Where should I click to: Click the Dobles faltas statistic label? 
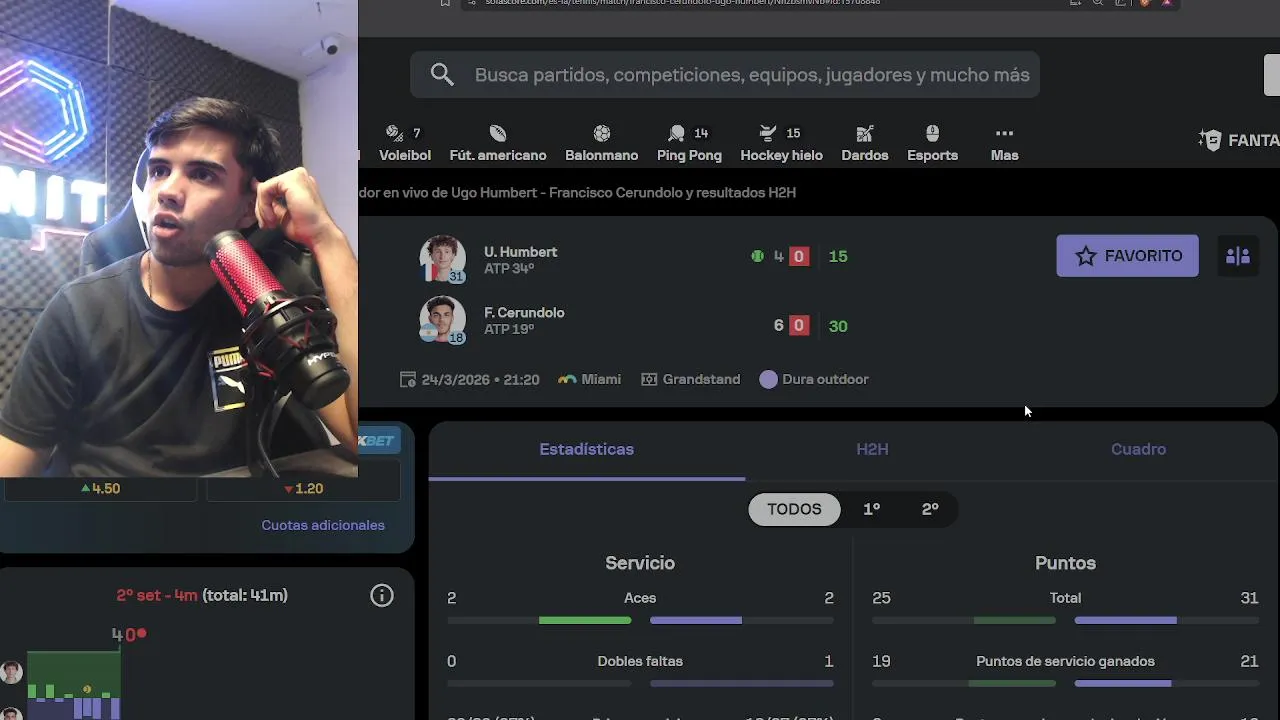[640, 661]
